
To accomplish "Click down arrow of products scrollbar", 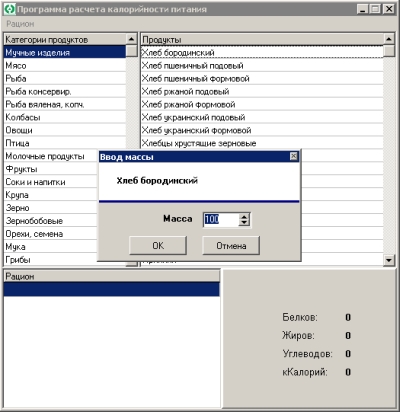I will tap(389, 260).
